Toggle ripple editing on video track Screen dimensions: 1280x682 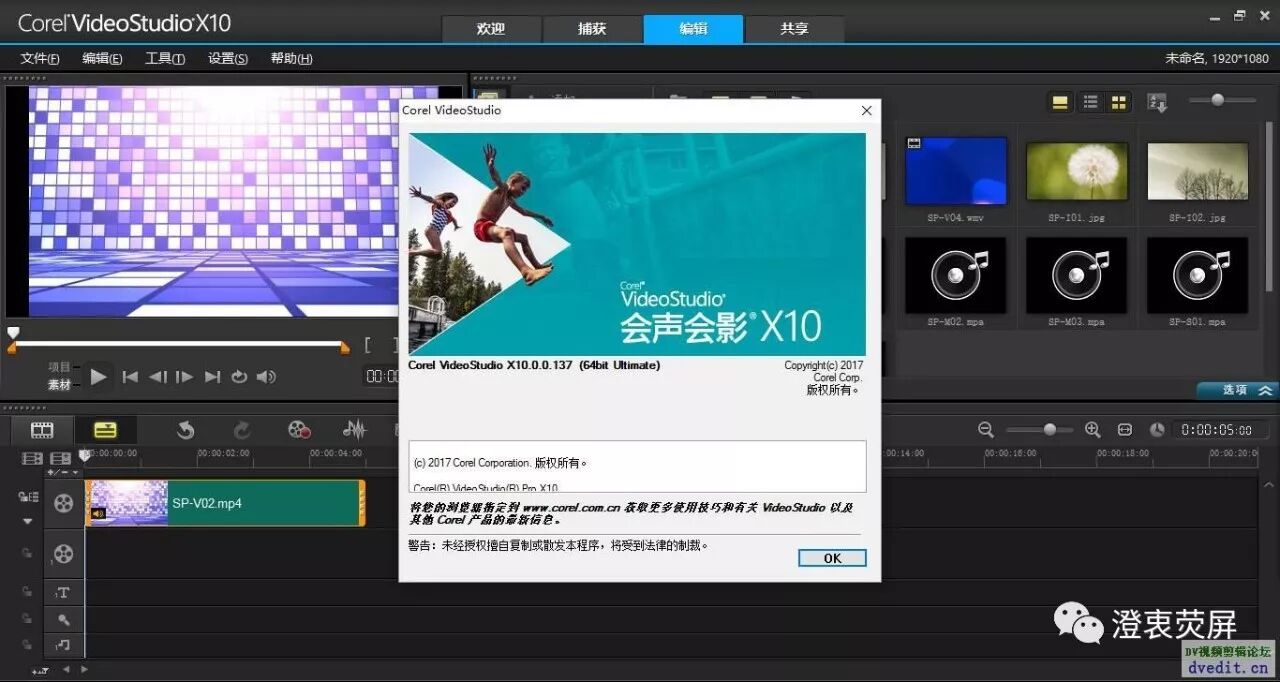[27, 496]
